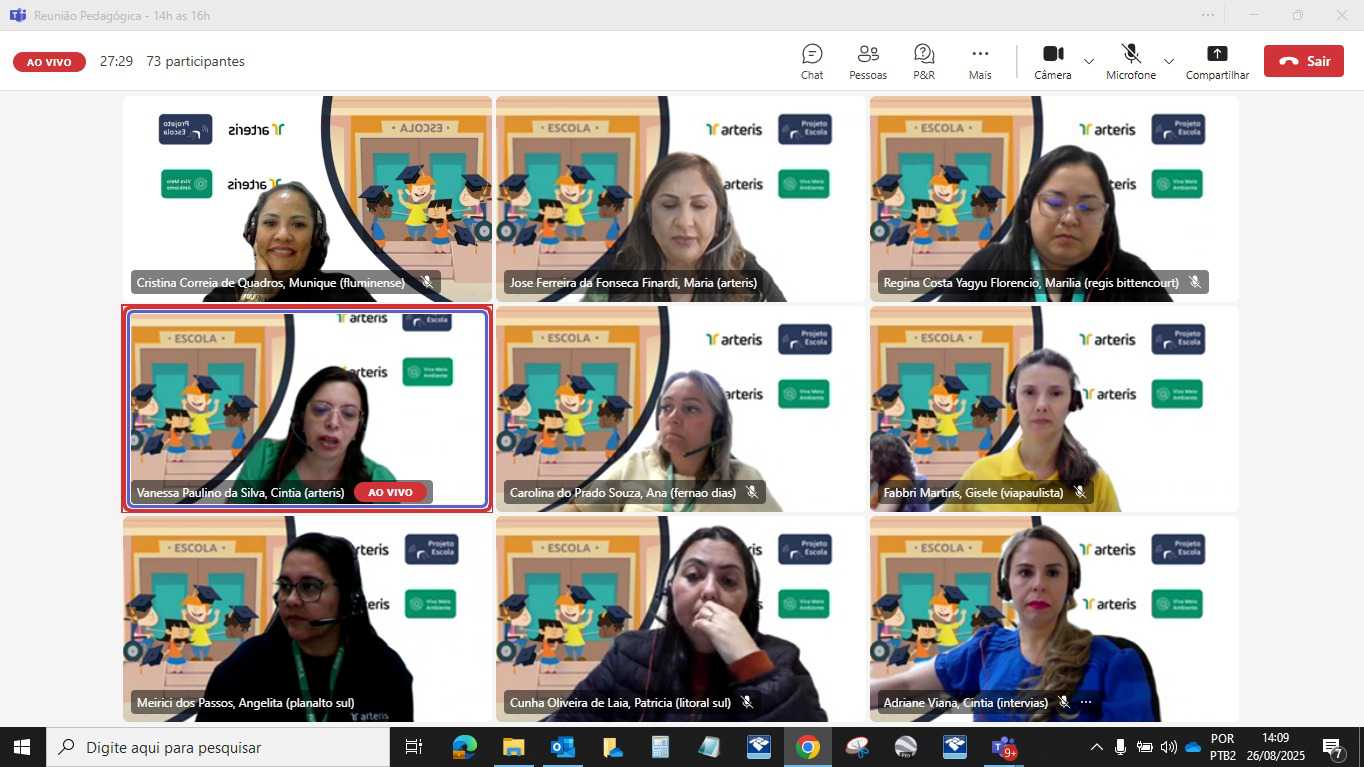Open the Mais menu
Viewport: 1364px width, 767px height.
980,60
